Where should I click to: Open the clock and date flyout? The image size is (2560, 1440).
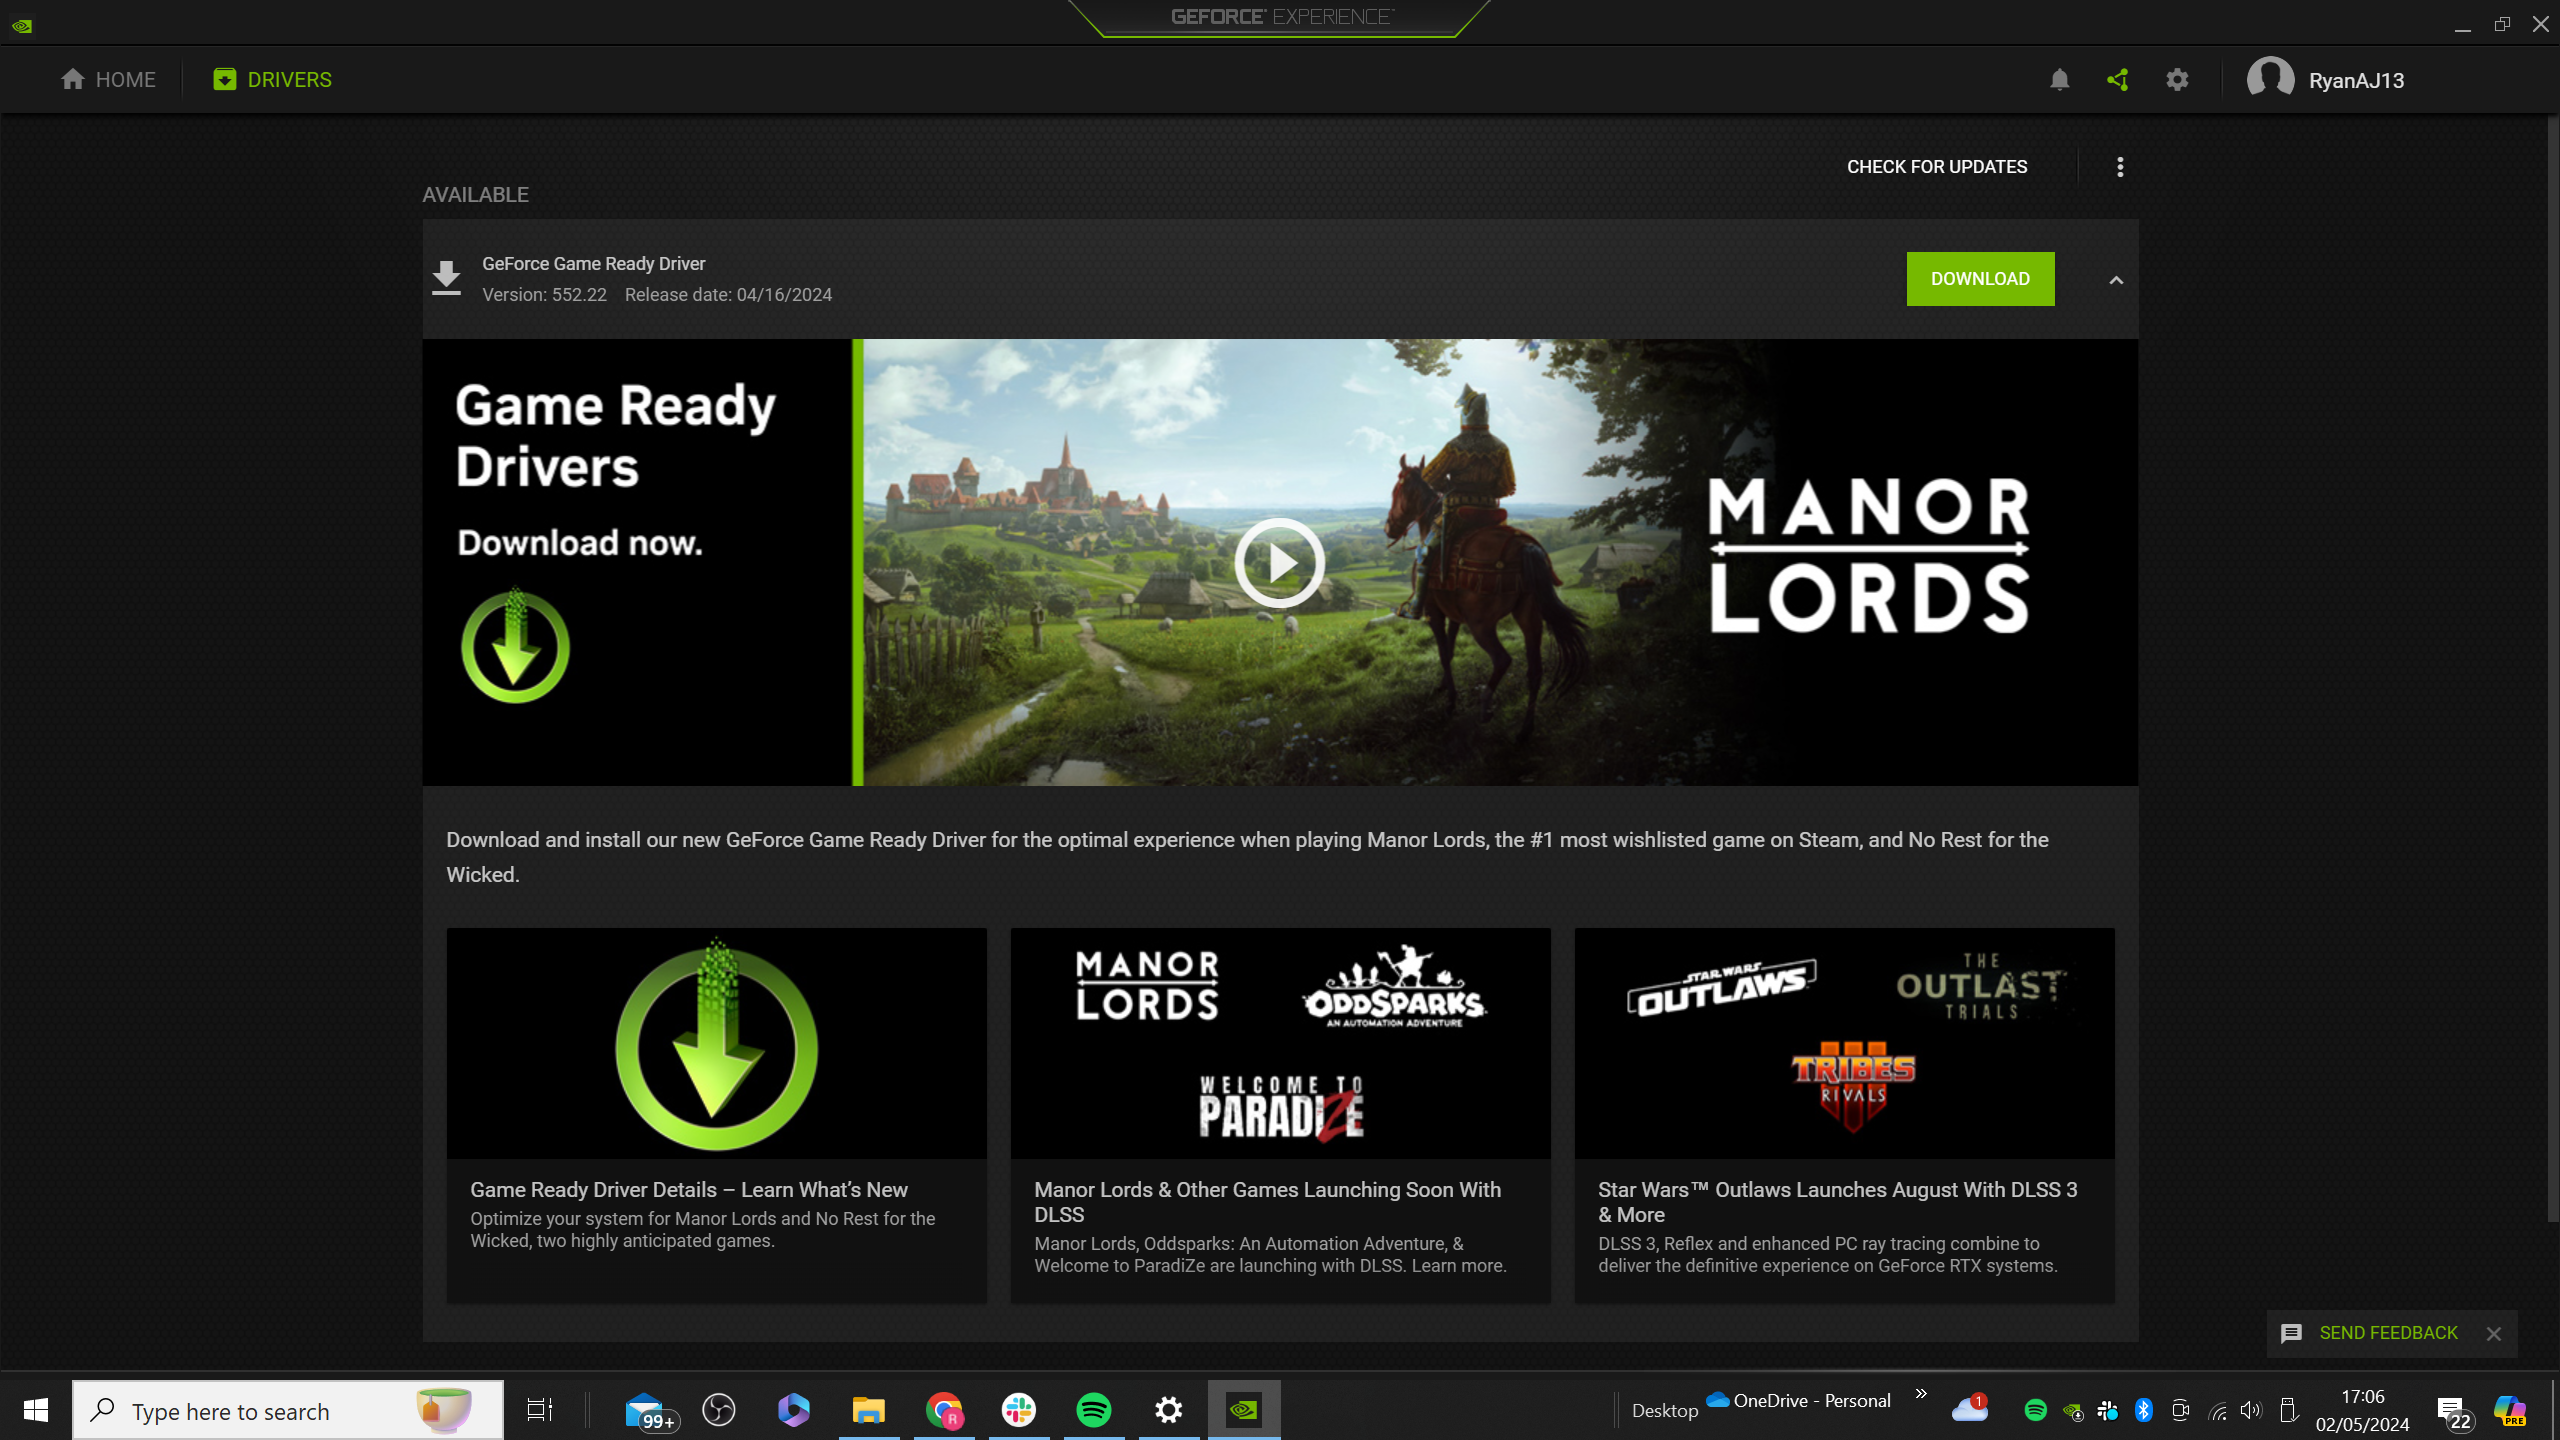2362,1410
